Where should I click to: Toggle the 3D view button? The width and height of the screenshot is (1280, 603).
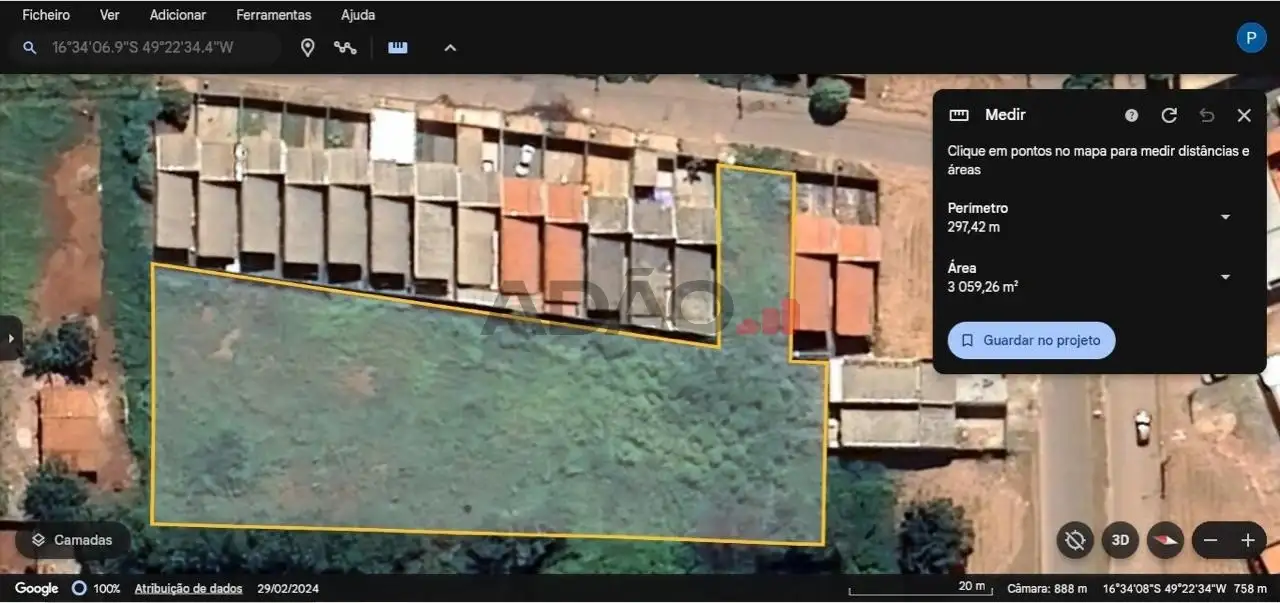(x=1120, y=540)
